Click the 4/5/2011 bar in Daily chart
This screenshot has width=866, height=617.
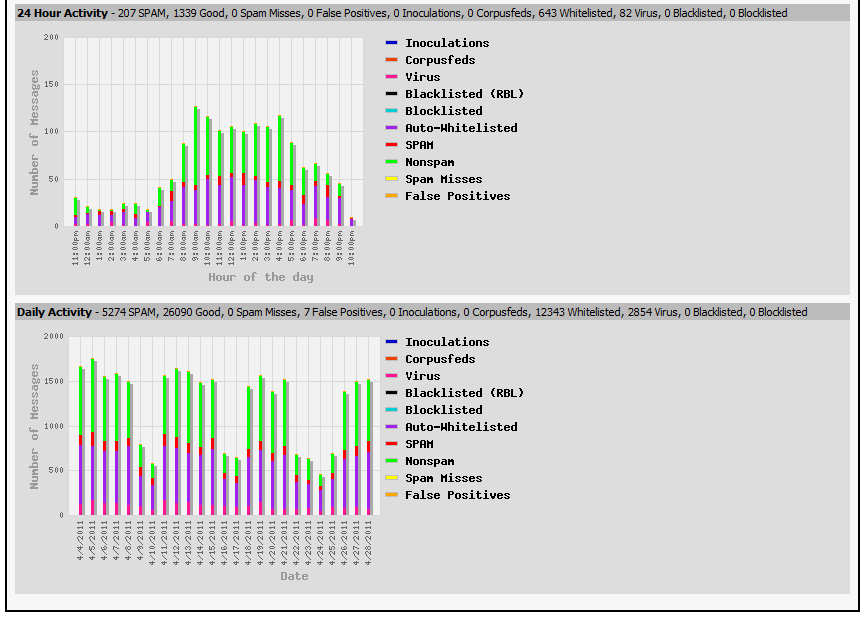(x=93, y=440)
